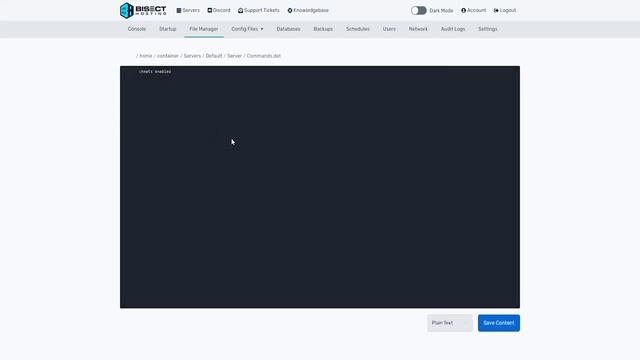This screenshot has height=360, width=640.
Task: Go to the Schedules tab
Action: click(358, 29)
